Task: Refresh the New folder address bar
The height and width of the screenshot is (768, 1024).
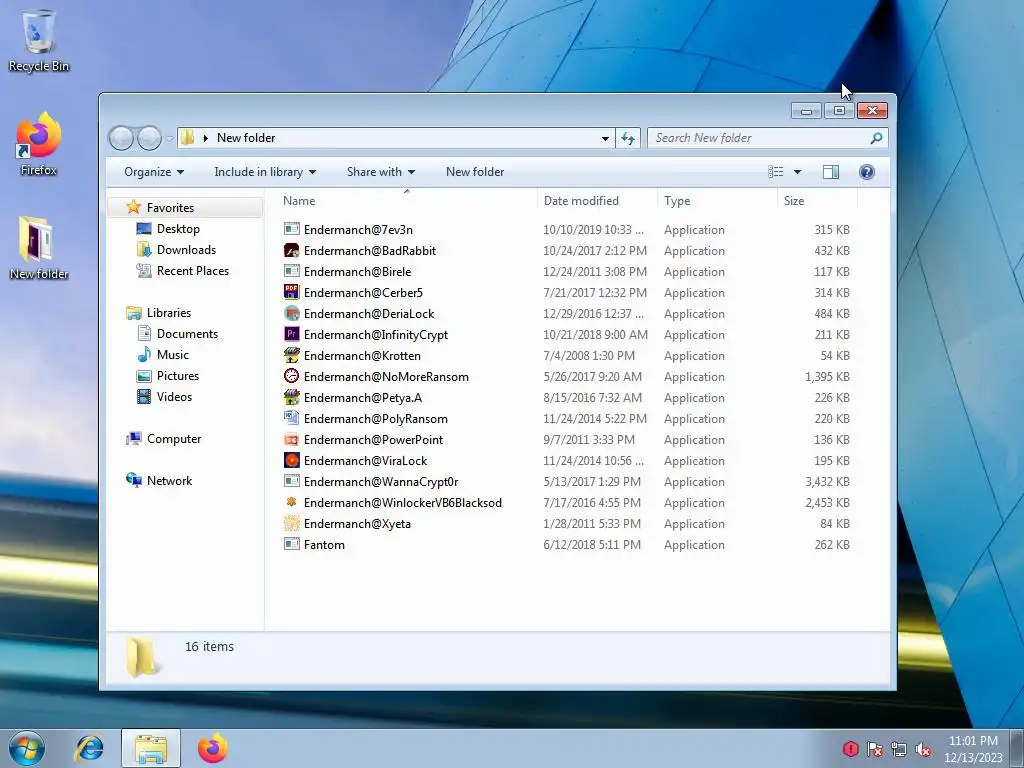Action: [628, 138]
